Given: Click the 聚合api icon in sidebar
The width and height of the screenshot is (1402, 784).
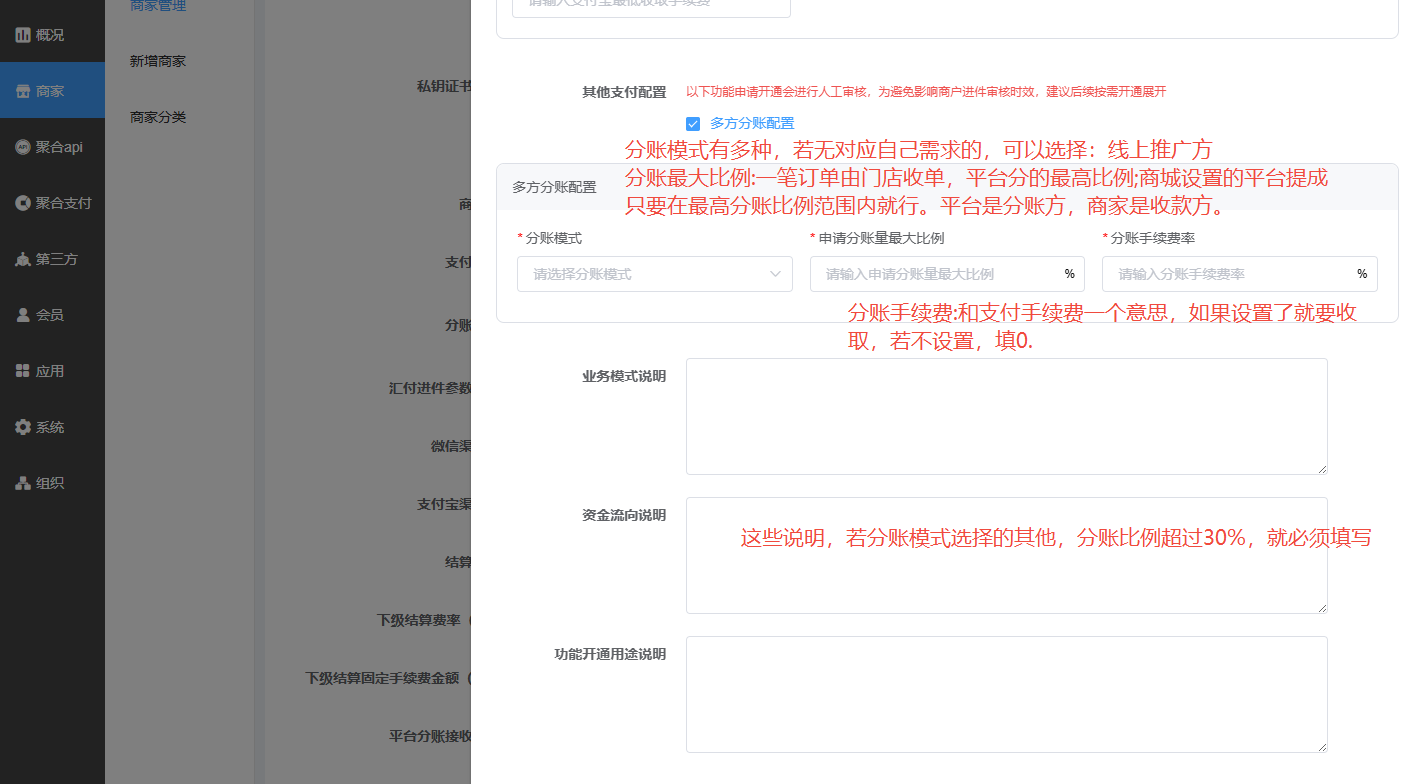Looking at the screenshot, I should (x=23, y=147).
